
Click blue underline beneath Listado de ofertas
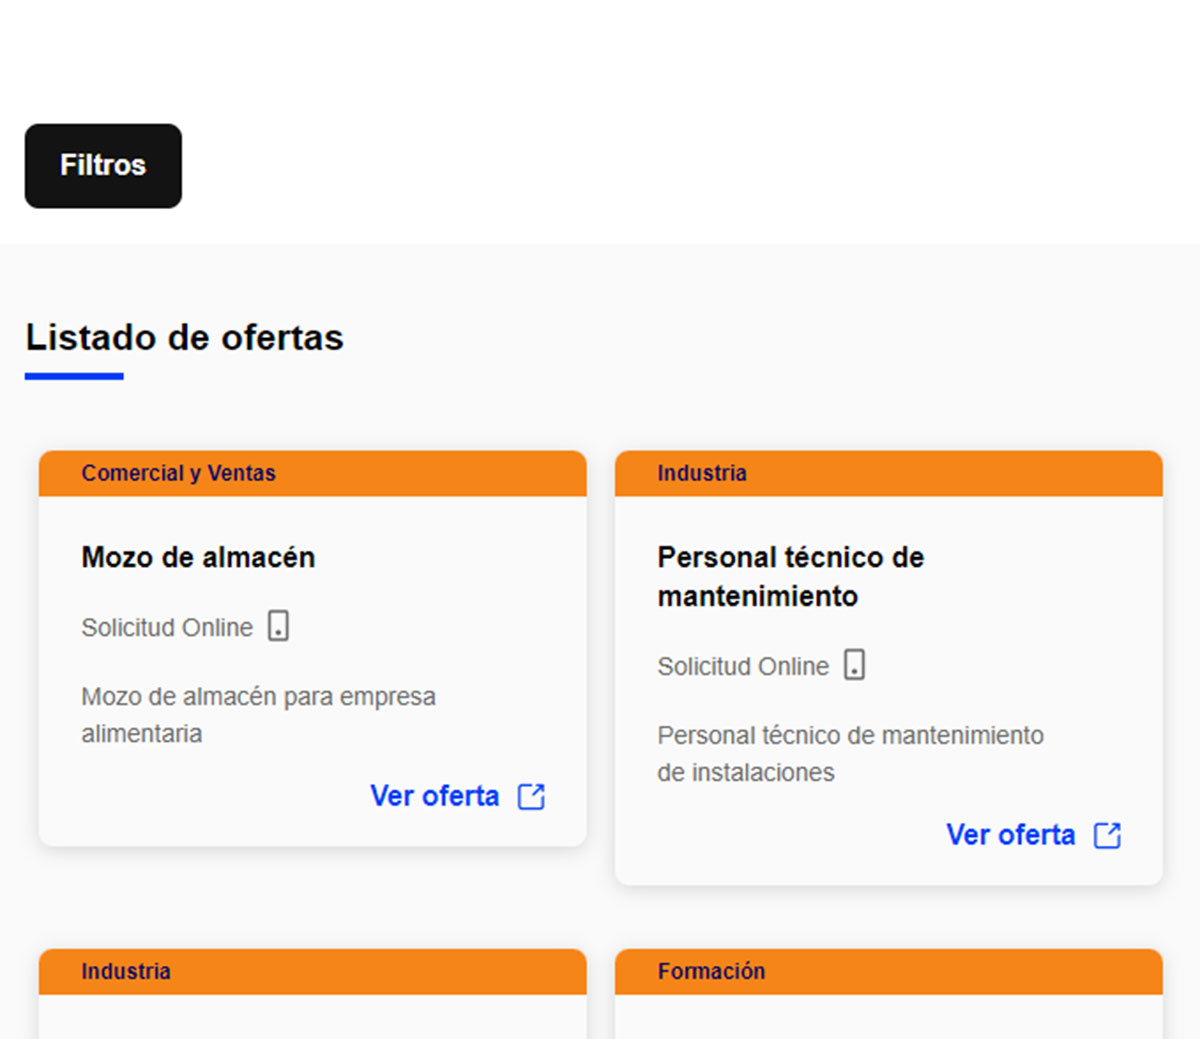tap(74, 376)
